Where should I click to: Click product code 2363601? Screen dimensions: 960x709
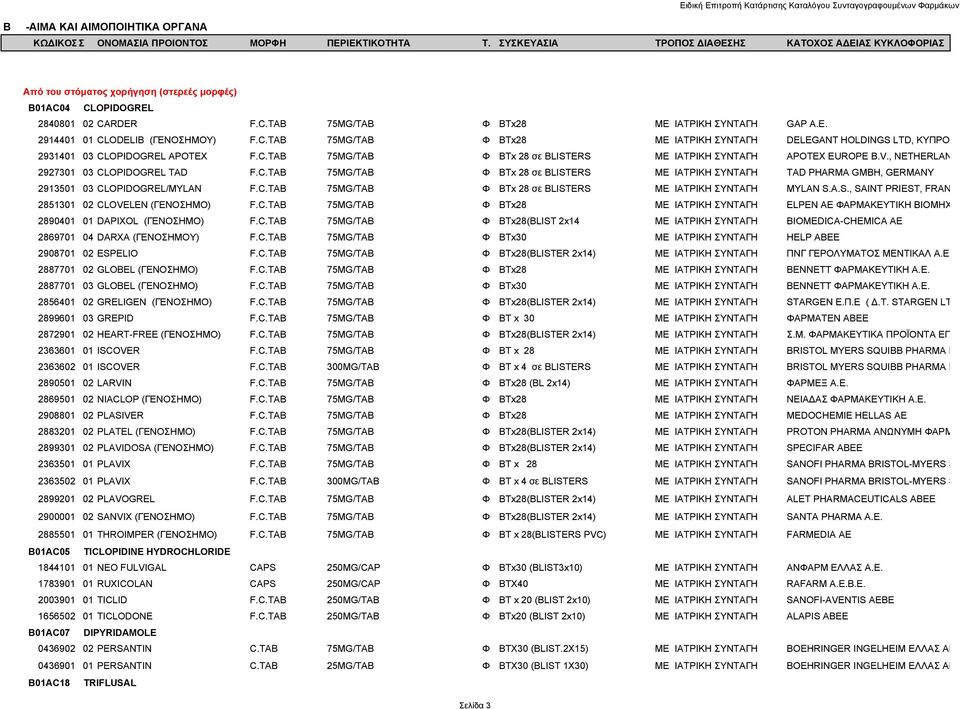pos(56,351)
